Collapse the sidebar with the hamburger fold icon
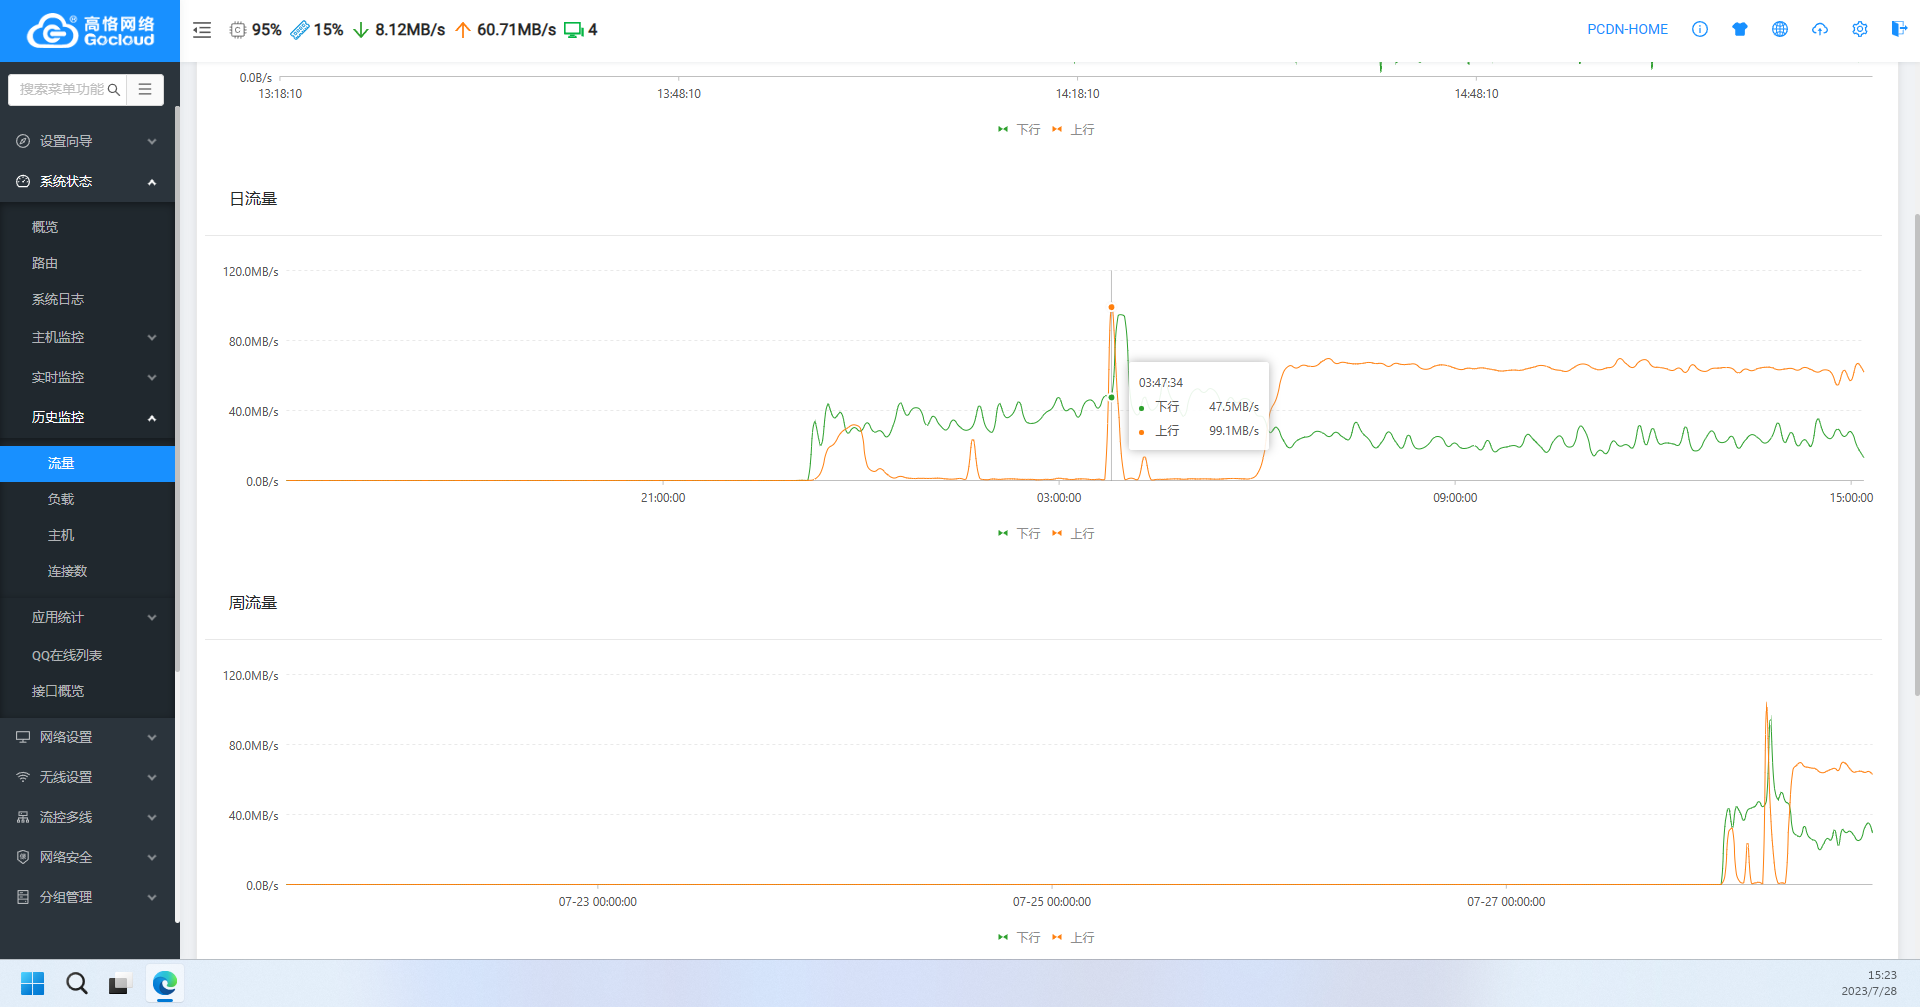The width and height of the screenshot is (1920, 1007). pyautogui.click(x=202, y=30)
